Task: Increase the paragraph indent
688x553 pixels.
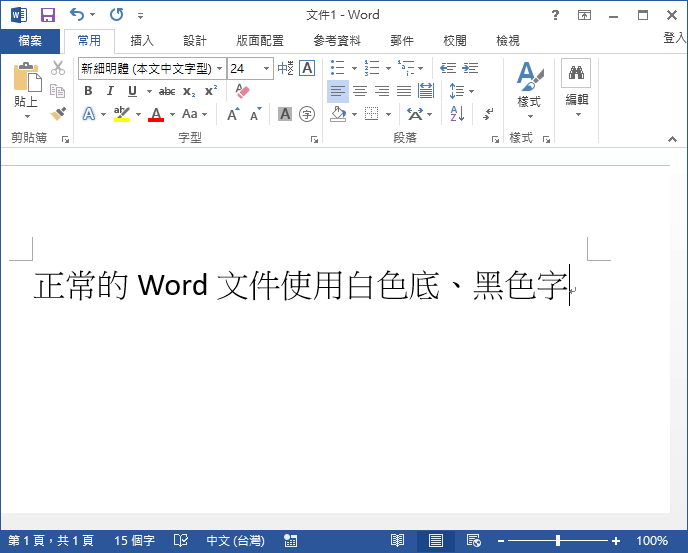Action: [x=470, y=68]
